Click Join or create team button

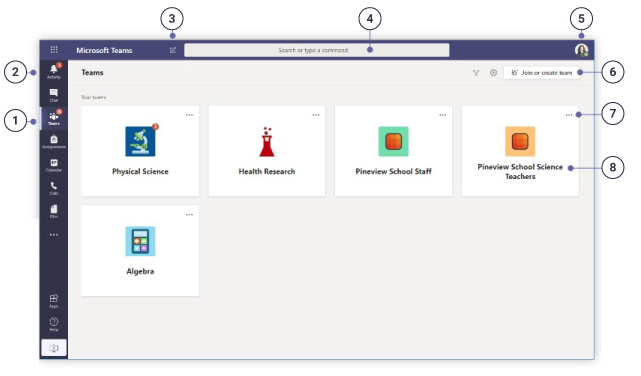[x=542, y=73]
